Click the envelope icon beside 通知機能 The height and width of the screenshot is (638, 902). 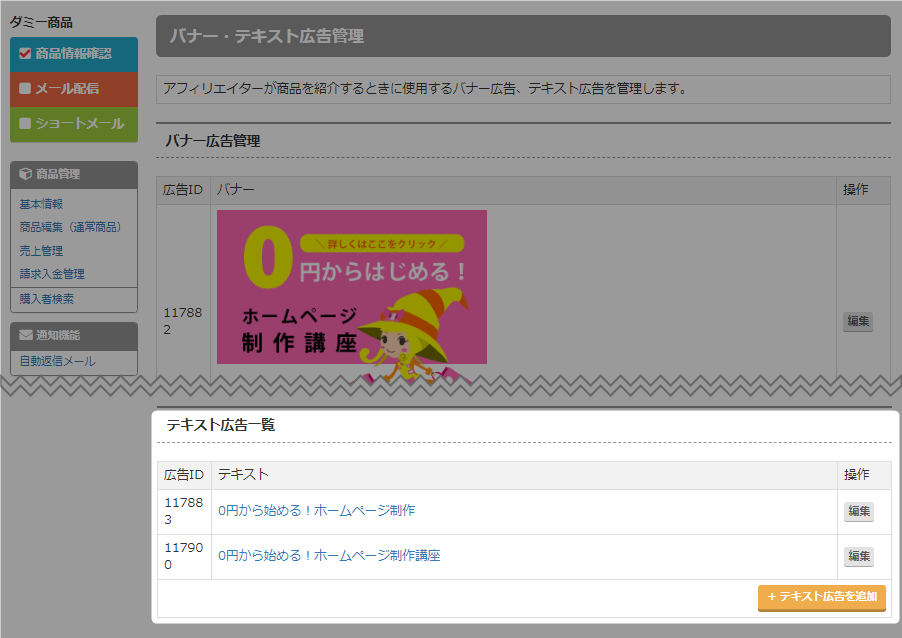25,335
